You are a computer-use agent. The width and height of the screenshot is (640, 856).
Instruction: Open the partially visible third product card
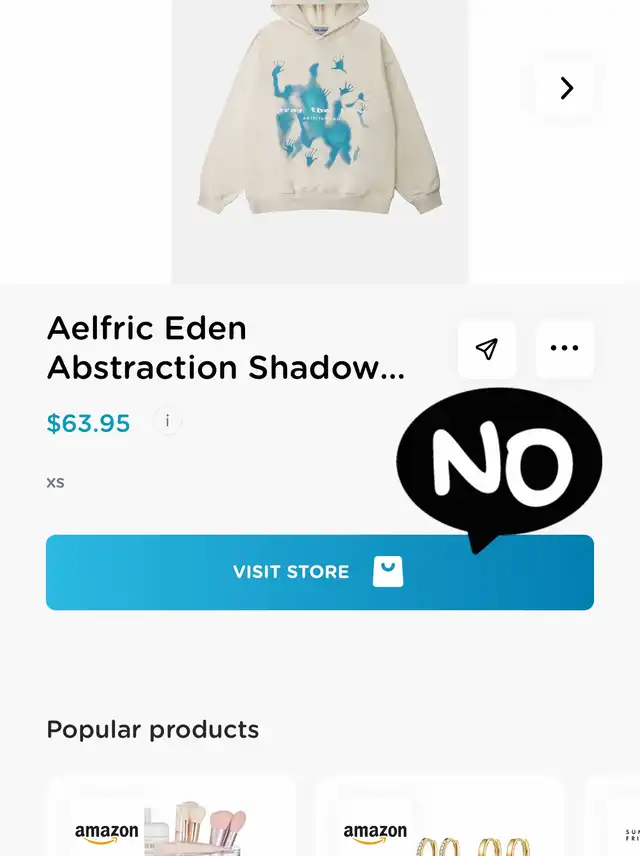(613, 817)
